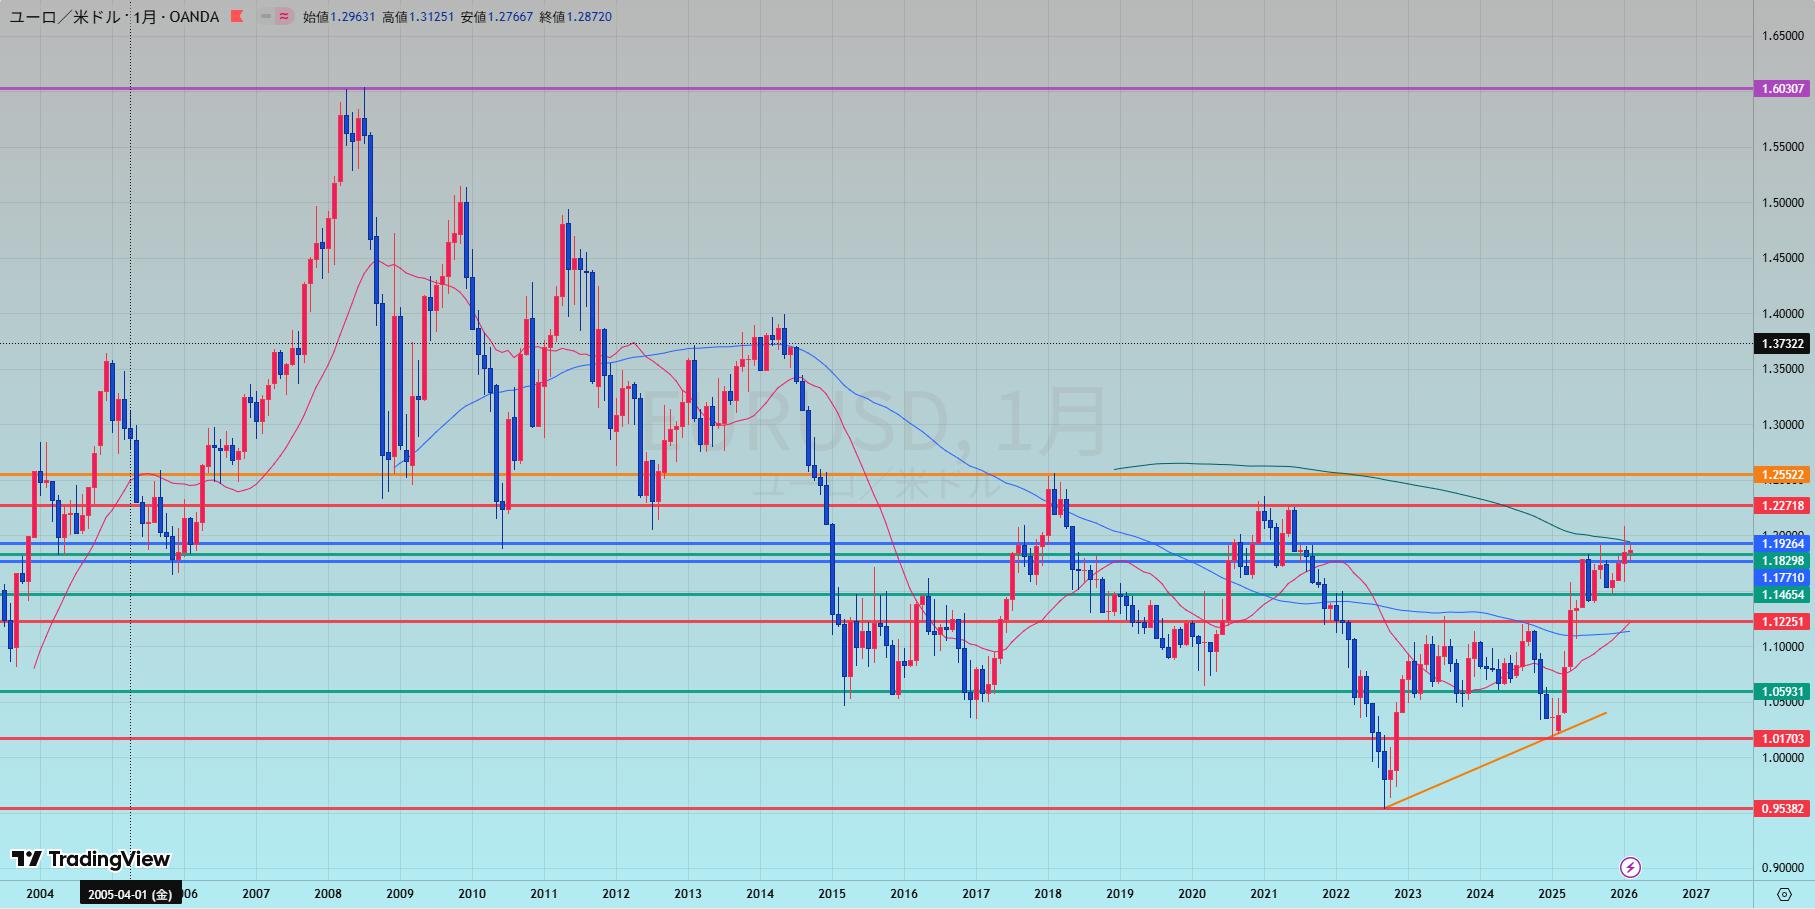The width and height of the screenshot is (1815, 909).
Task: Toggle the grey dash button in the legend
Action: coord(266,17)
